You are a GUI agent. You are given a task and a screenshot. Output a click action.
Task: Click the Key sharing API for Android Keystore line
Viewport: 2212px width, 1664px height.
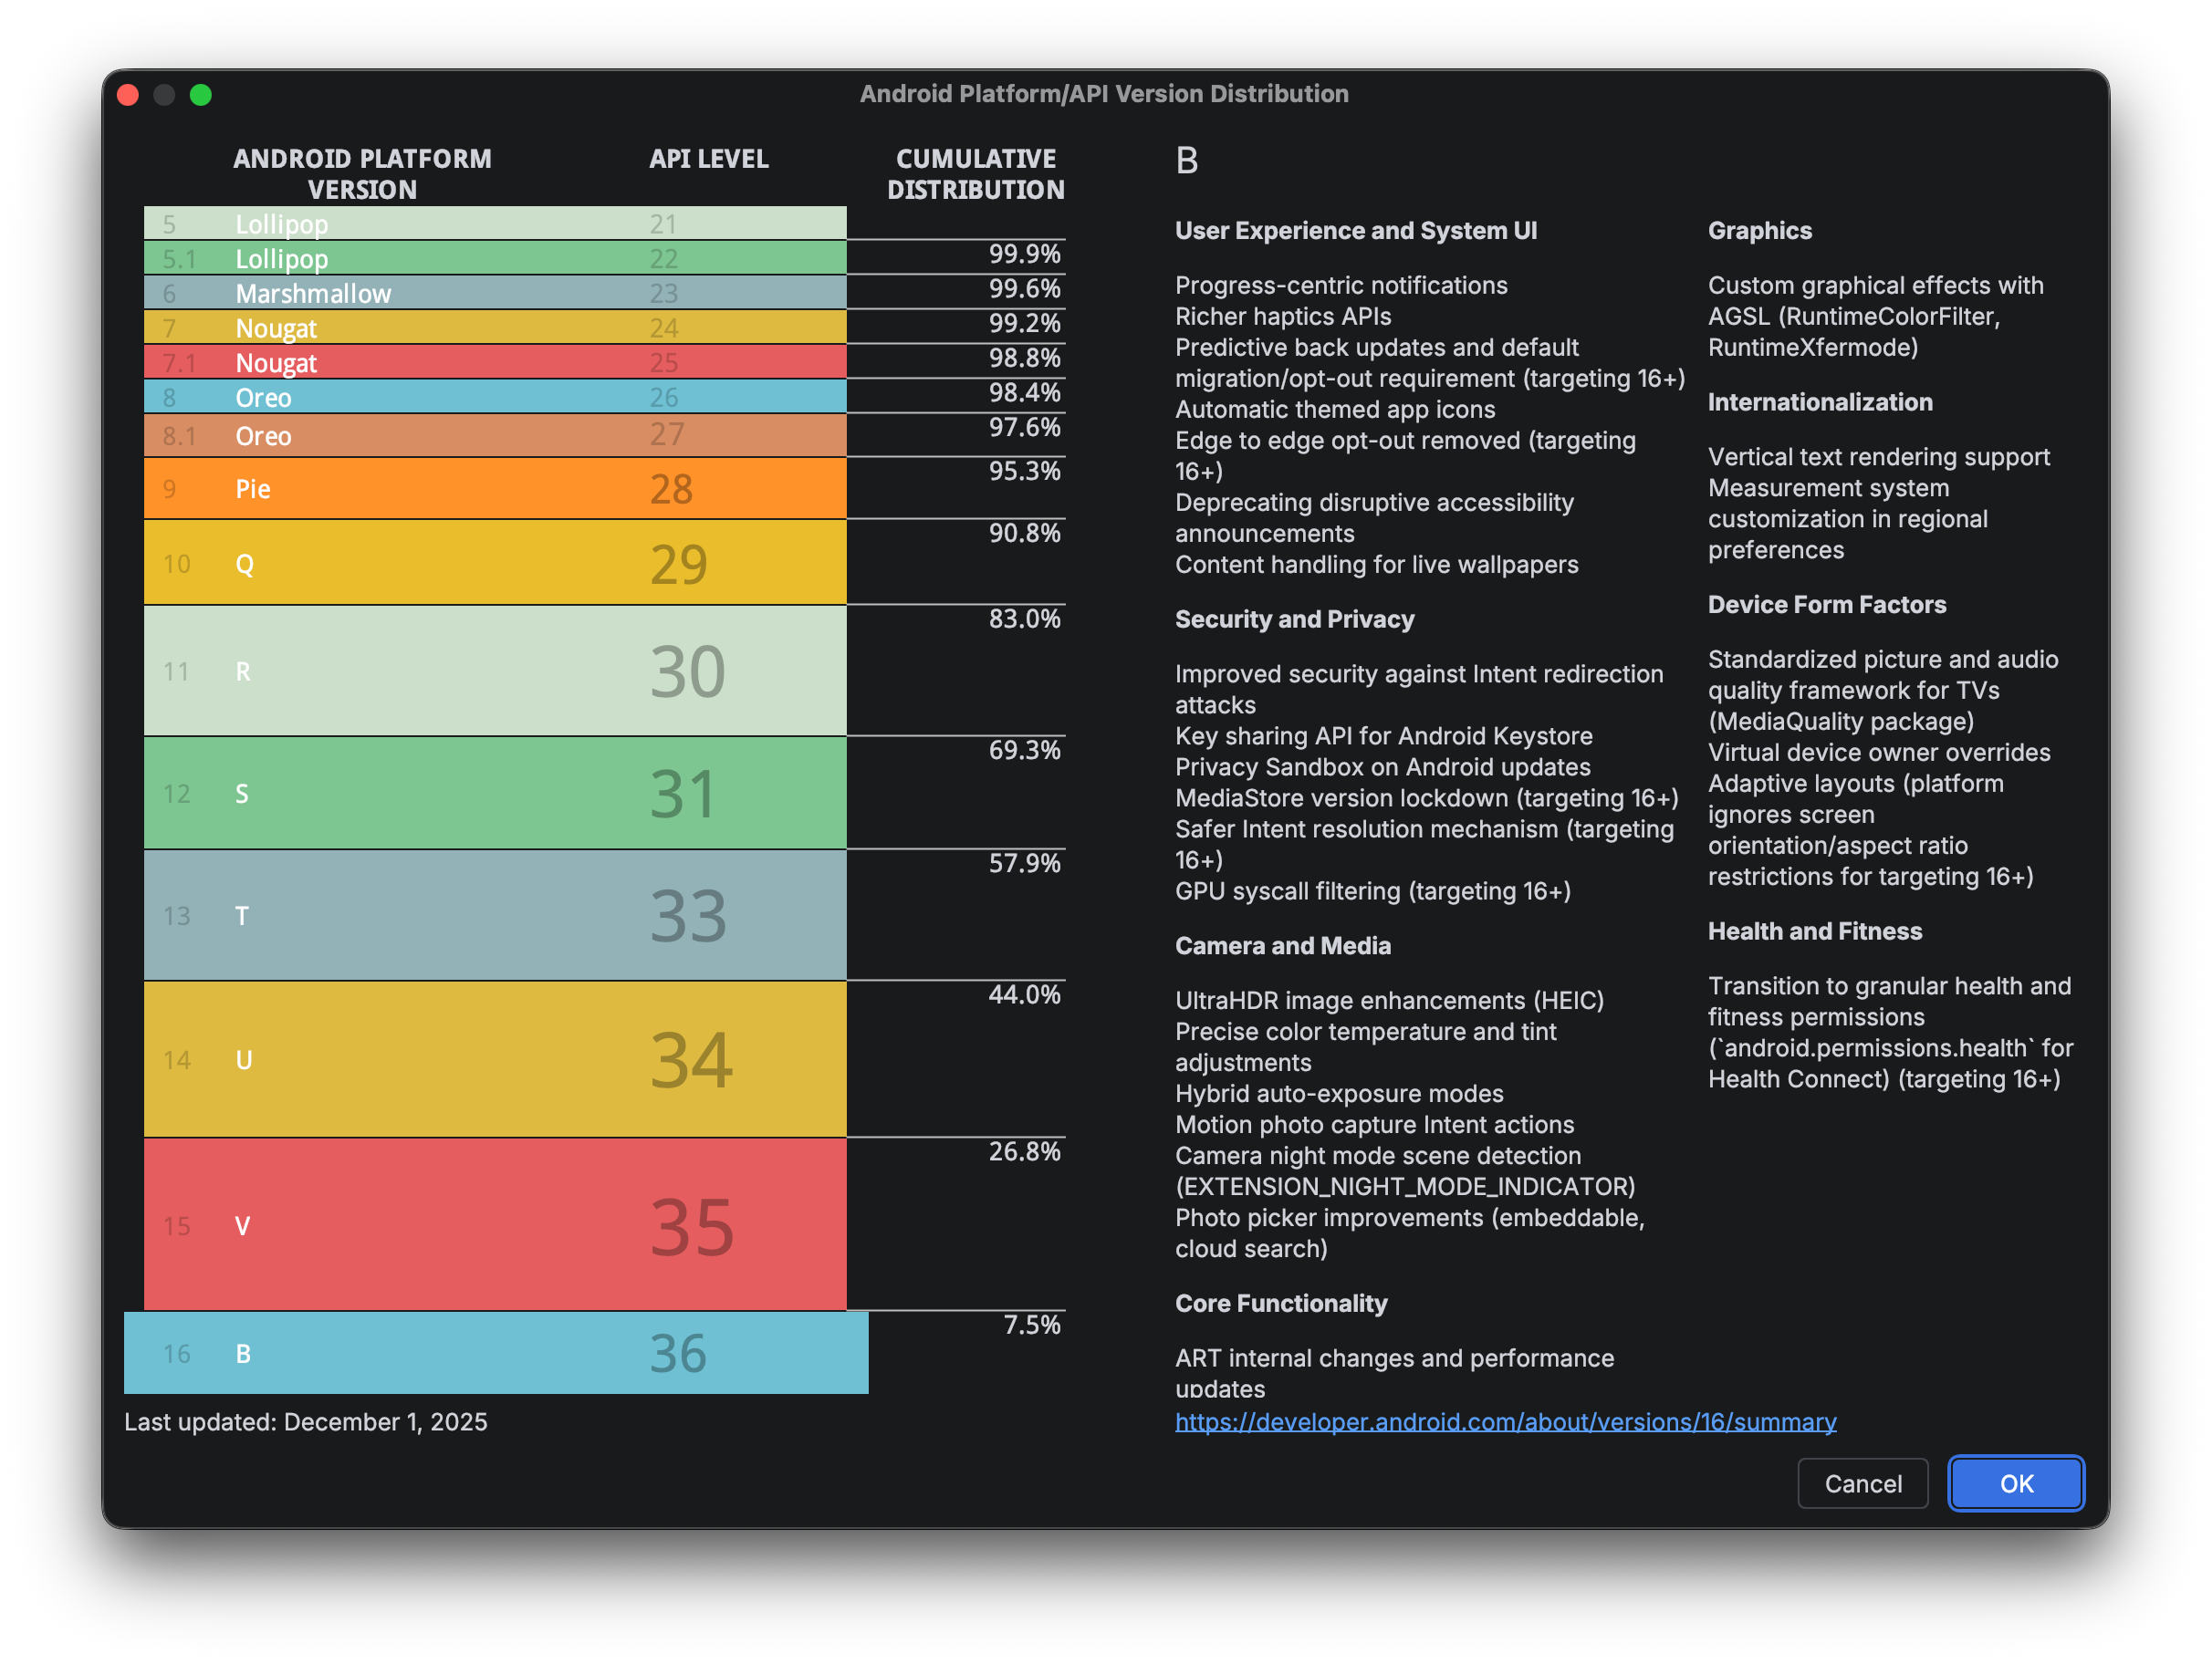pos(1384,736)
